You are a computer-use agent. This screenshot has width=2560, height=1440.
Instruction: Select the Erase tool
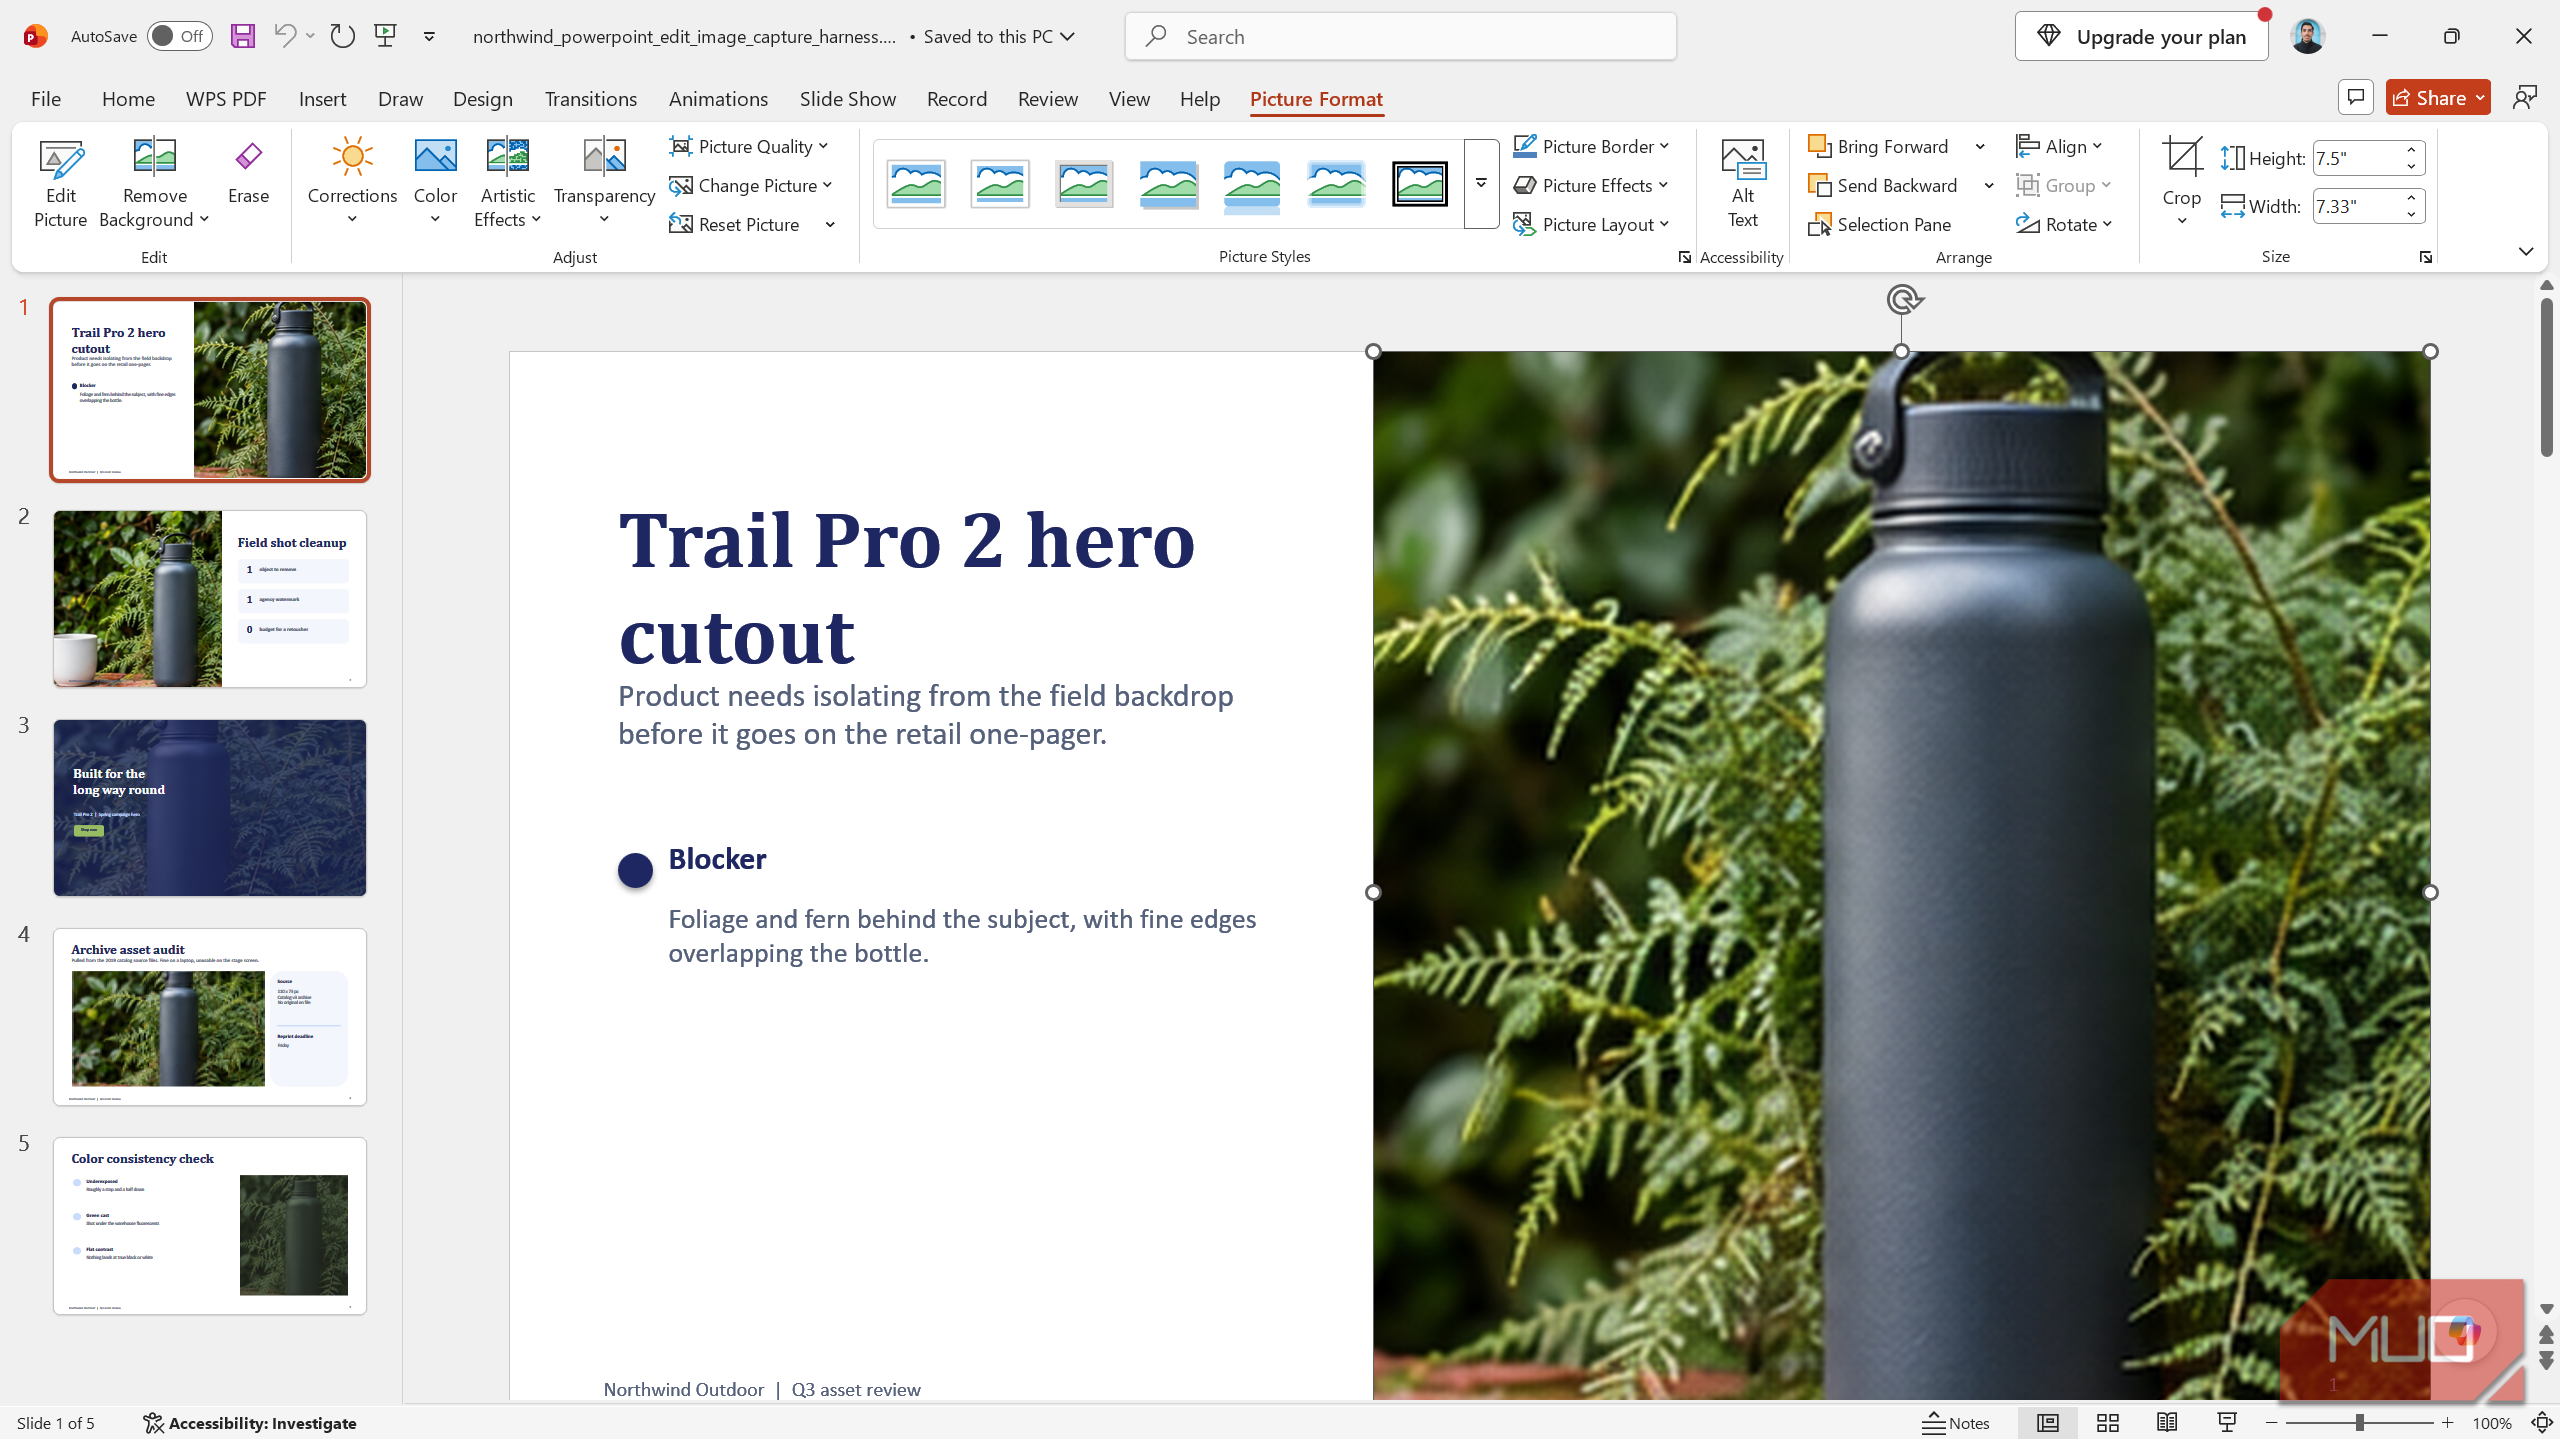248,172
